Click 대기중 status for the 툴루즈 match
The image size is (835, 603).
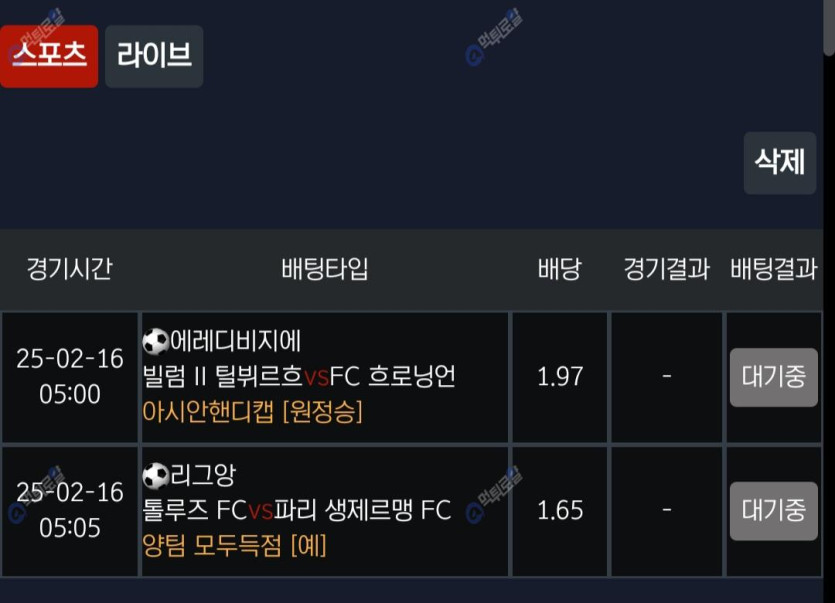point(773,511)
